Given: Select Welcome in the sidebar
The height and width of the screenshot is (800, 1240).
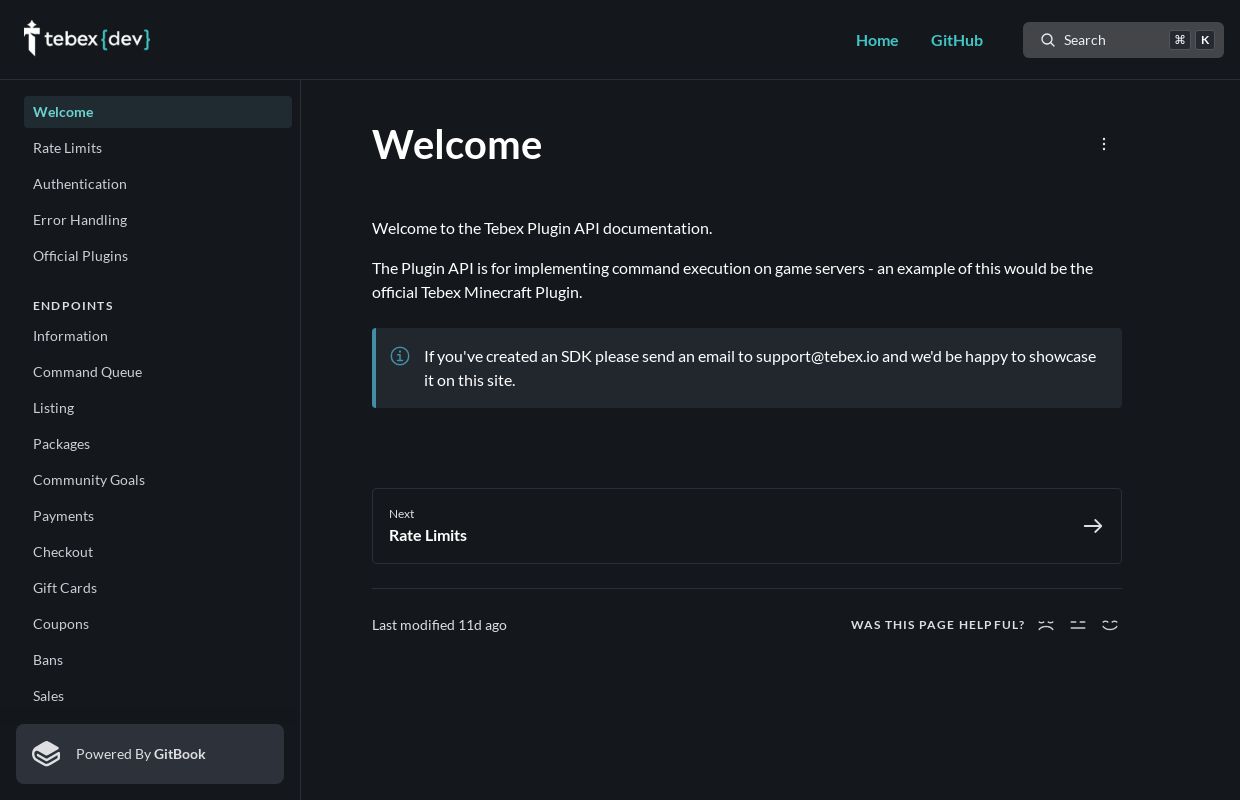Looking at the screenshot, I should [158, 112].
